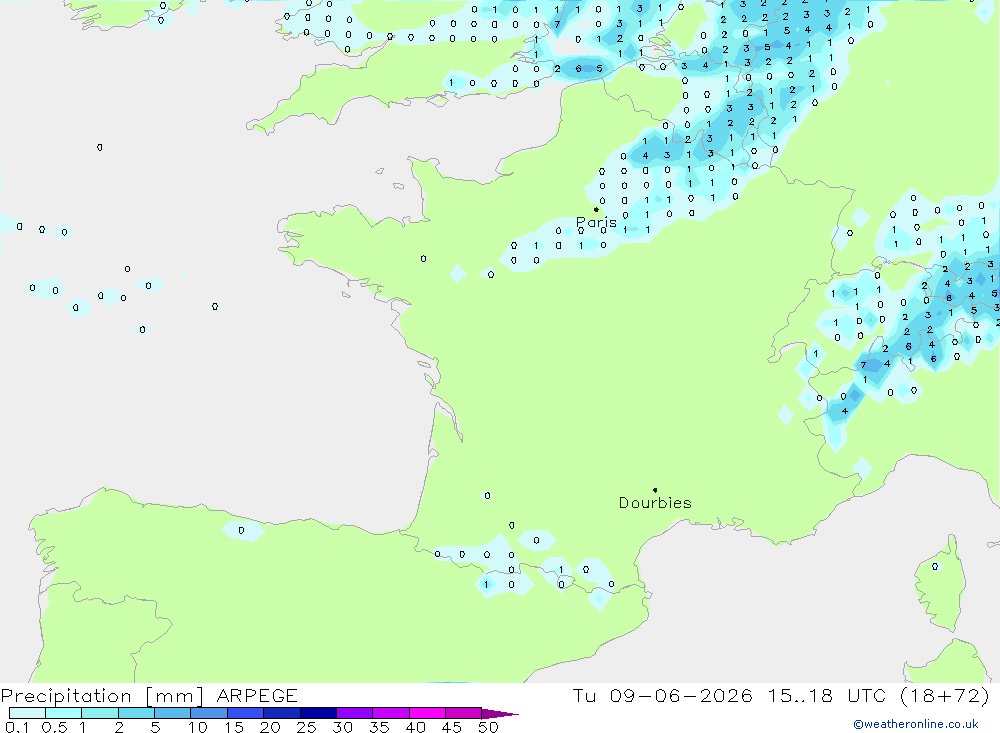Select the dark navy 25–30 mm legend swatch
The image size is (1000, 733).
coord(318,713)
